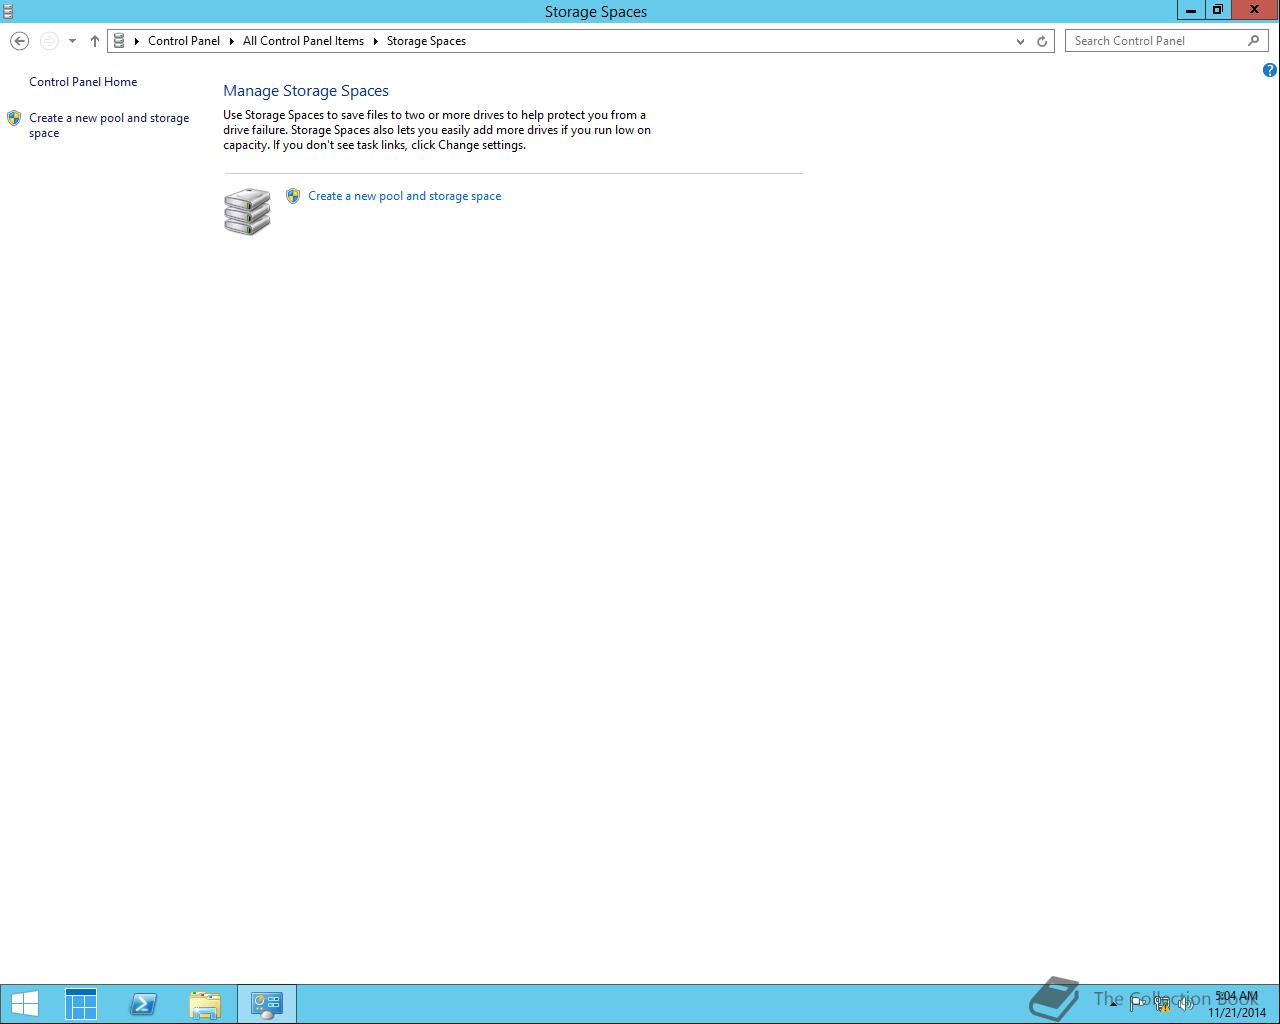
Task: Click sidebar Create a new pool and storage space
Action: pyautogui.click(x=109, y=125)
